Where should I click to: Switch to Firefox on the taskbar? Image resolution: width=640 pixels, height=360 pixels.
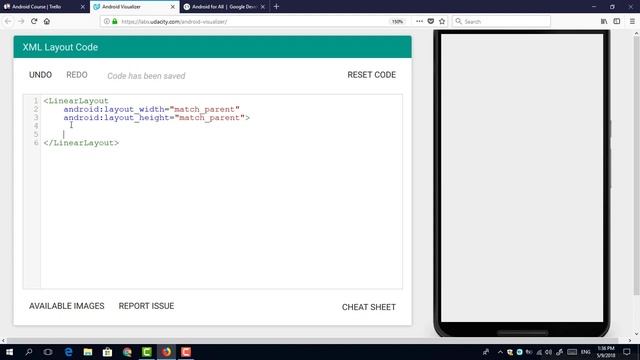click(167, 352)
